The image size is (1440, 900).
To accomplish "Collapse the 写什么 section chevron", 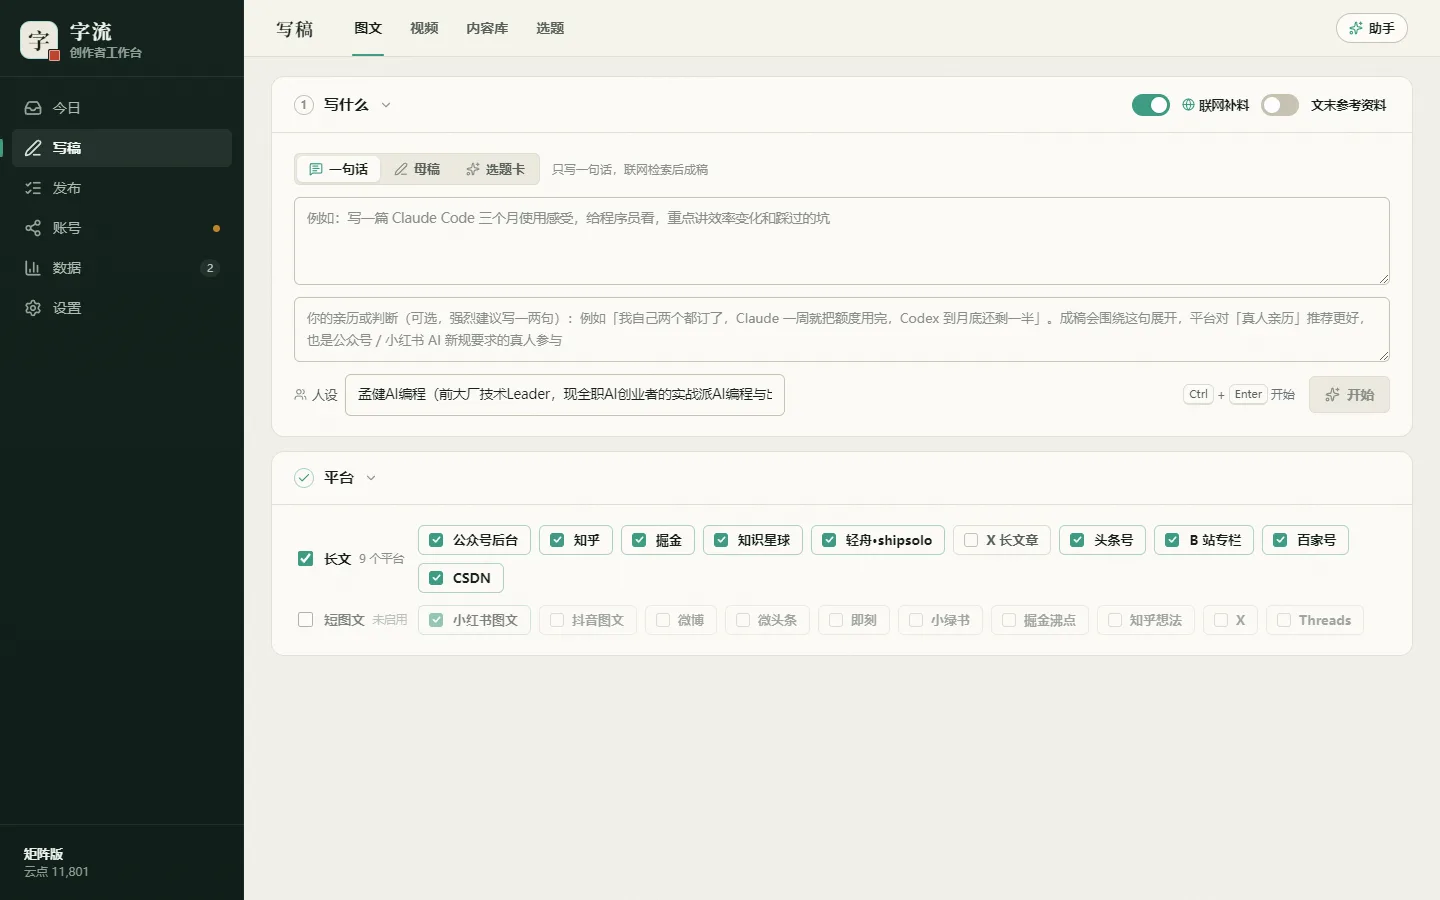I will click(x=386, y=105).
